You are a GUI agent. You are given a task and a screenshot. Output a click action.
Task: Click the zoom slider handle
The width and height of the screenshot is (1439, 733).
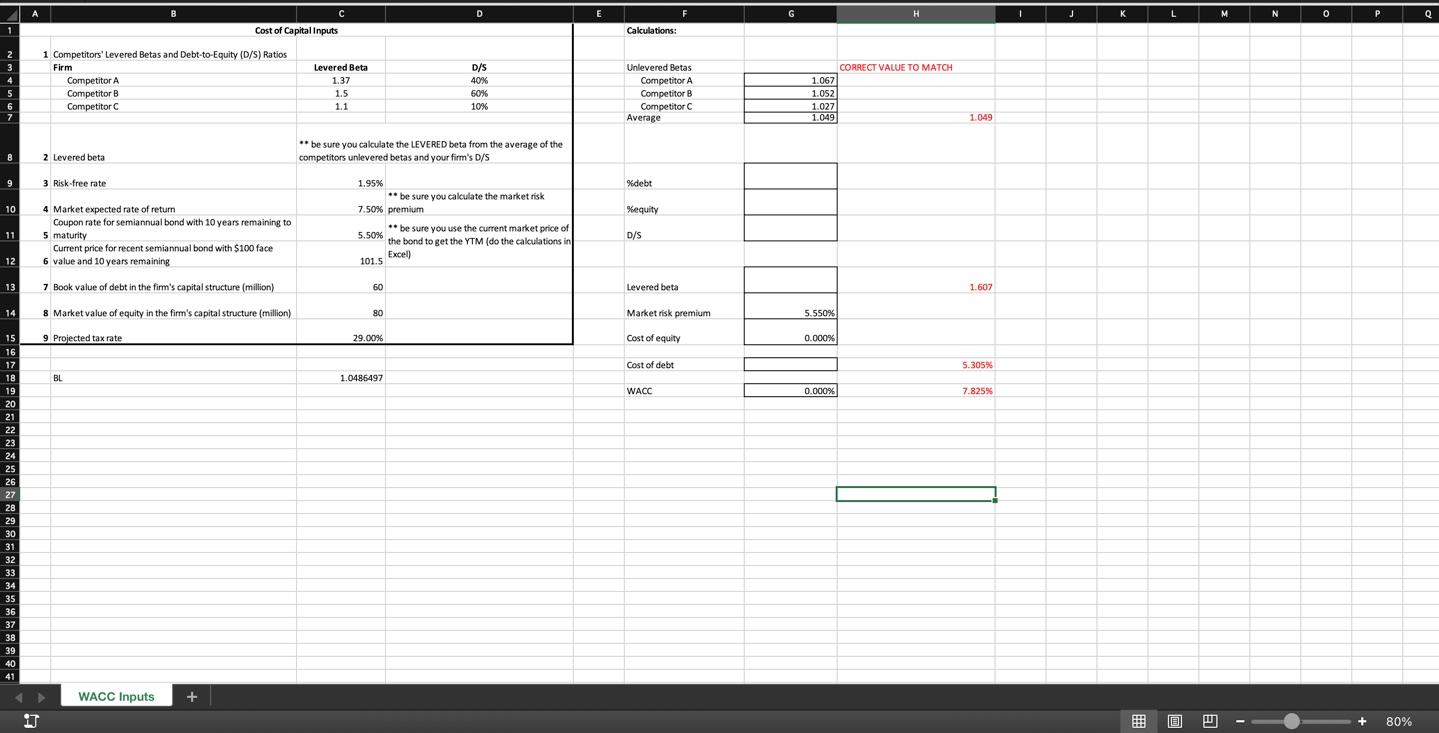click(x=1291, y=721)
